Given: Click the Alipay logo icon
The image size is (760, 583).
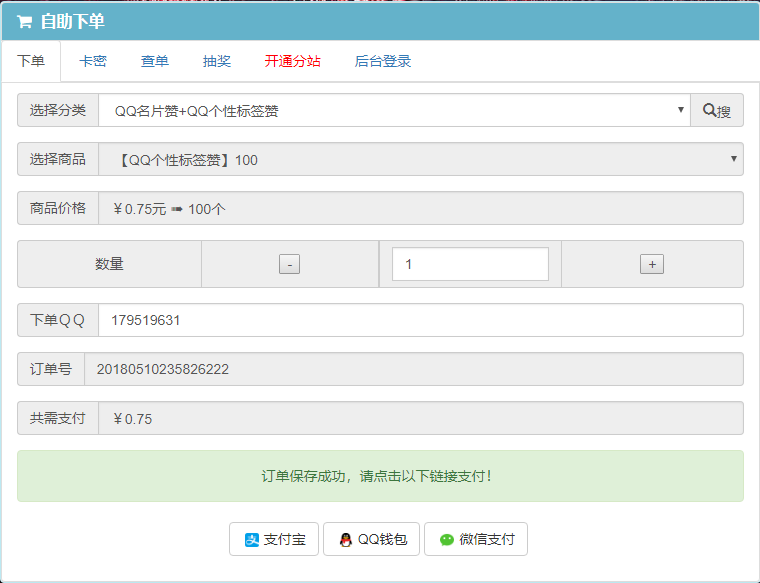Looking at the screenshot, I should click(x=252, y=539).
